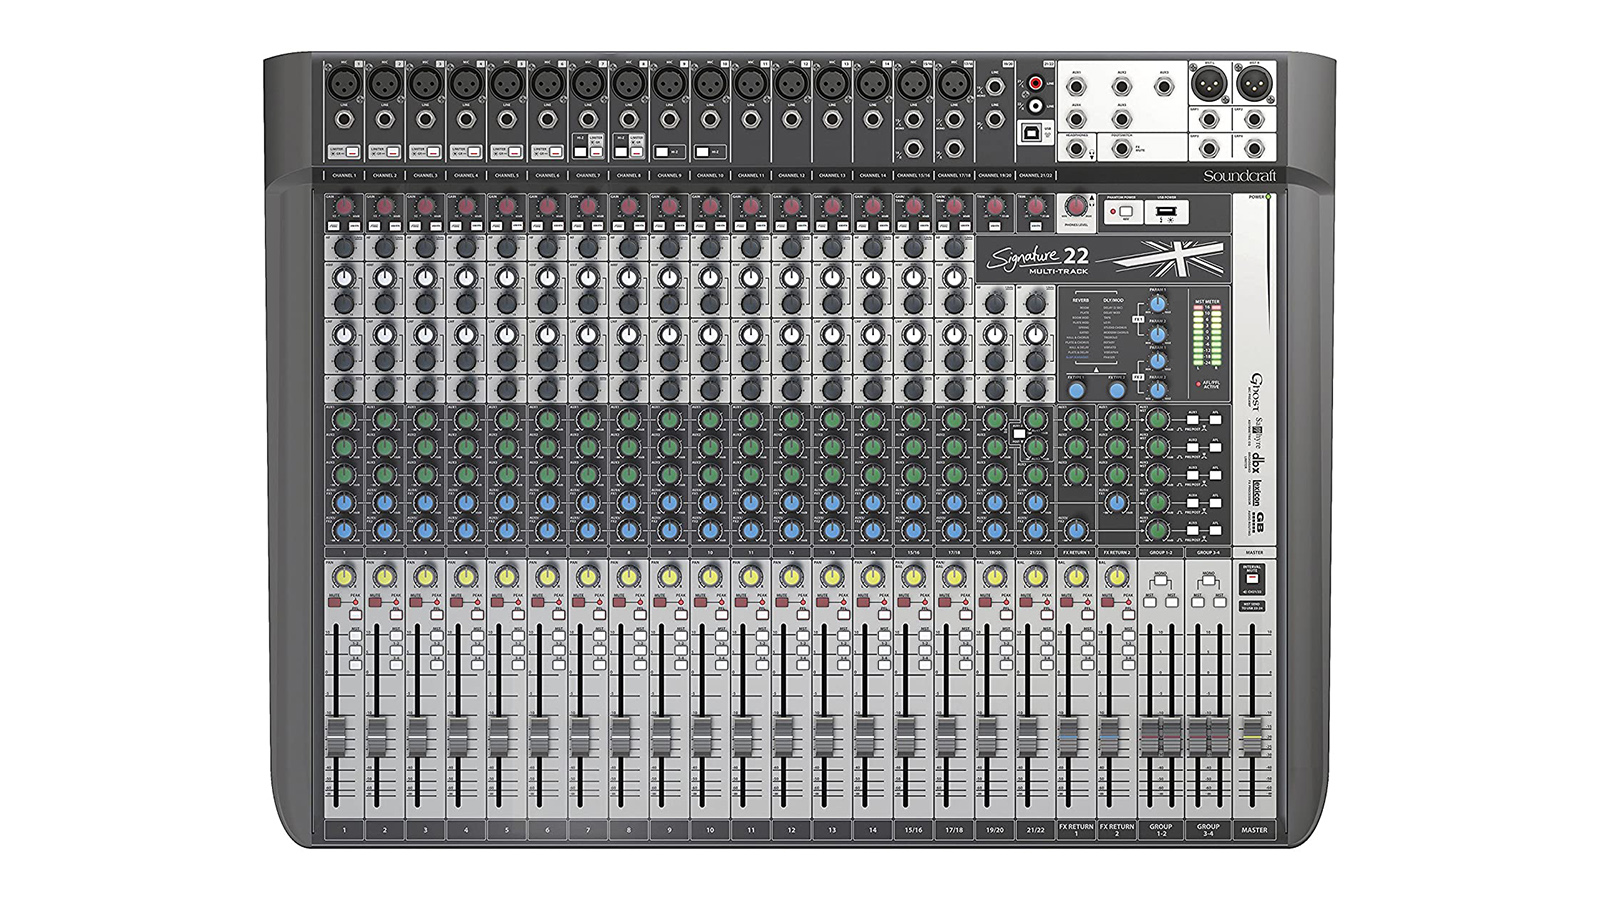Click the green Power LED

click(x=1268, y=196)
